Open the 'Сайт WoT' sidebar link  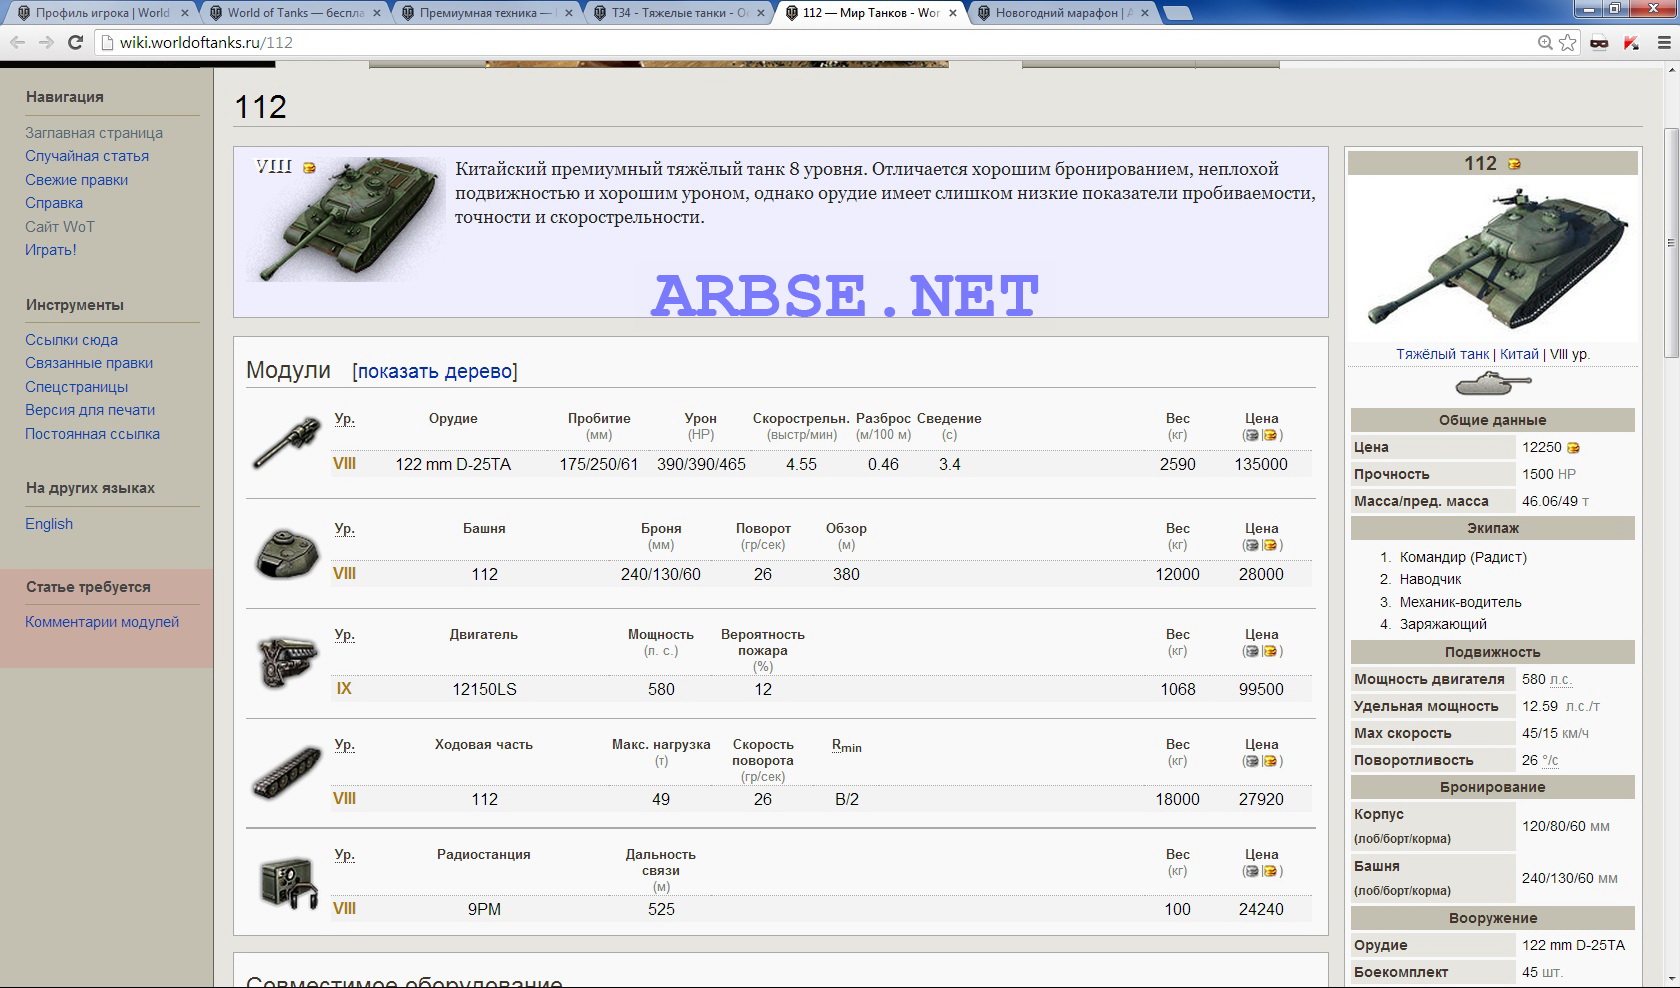60,227
